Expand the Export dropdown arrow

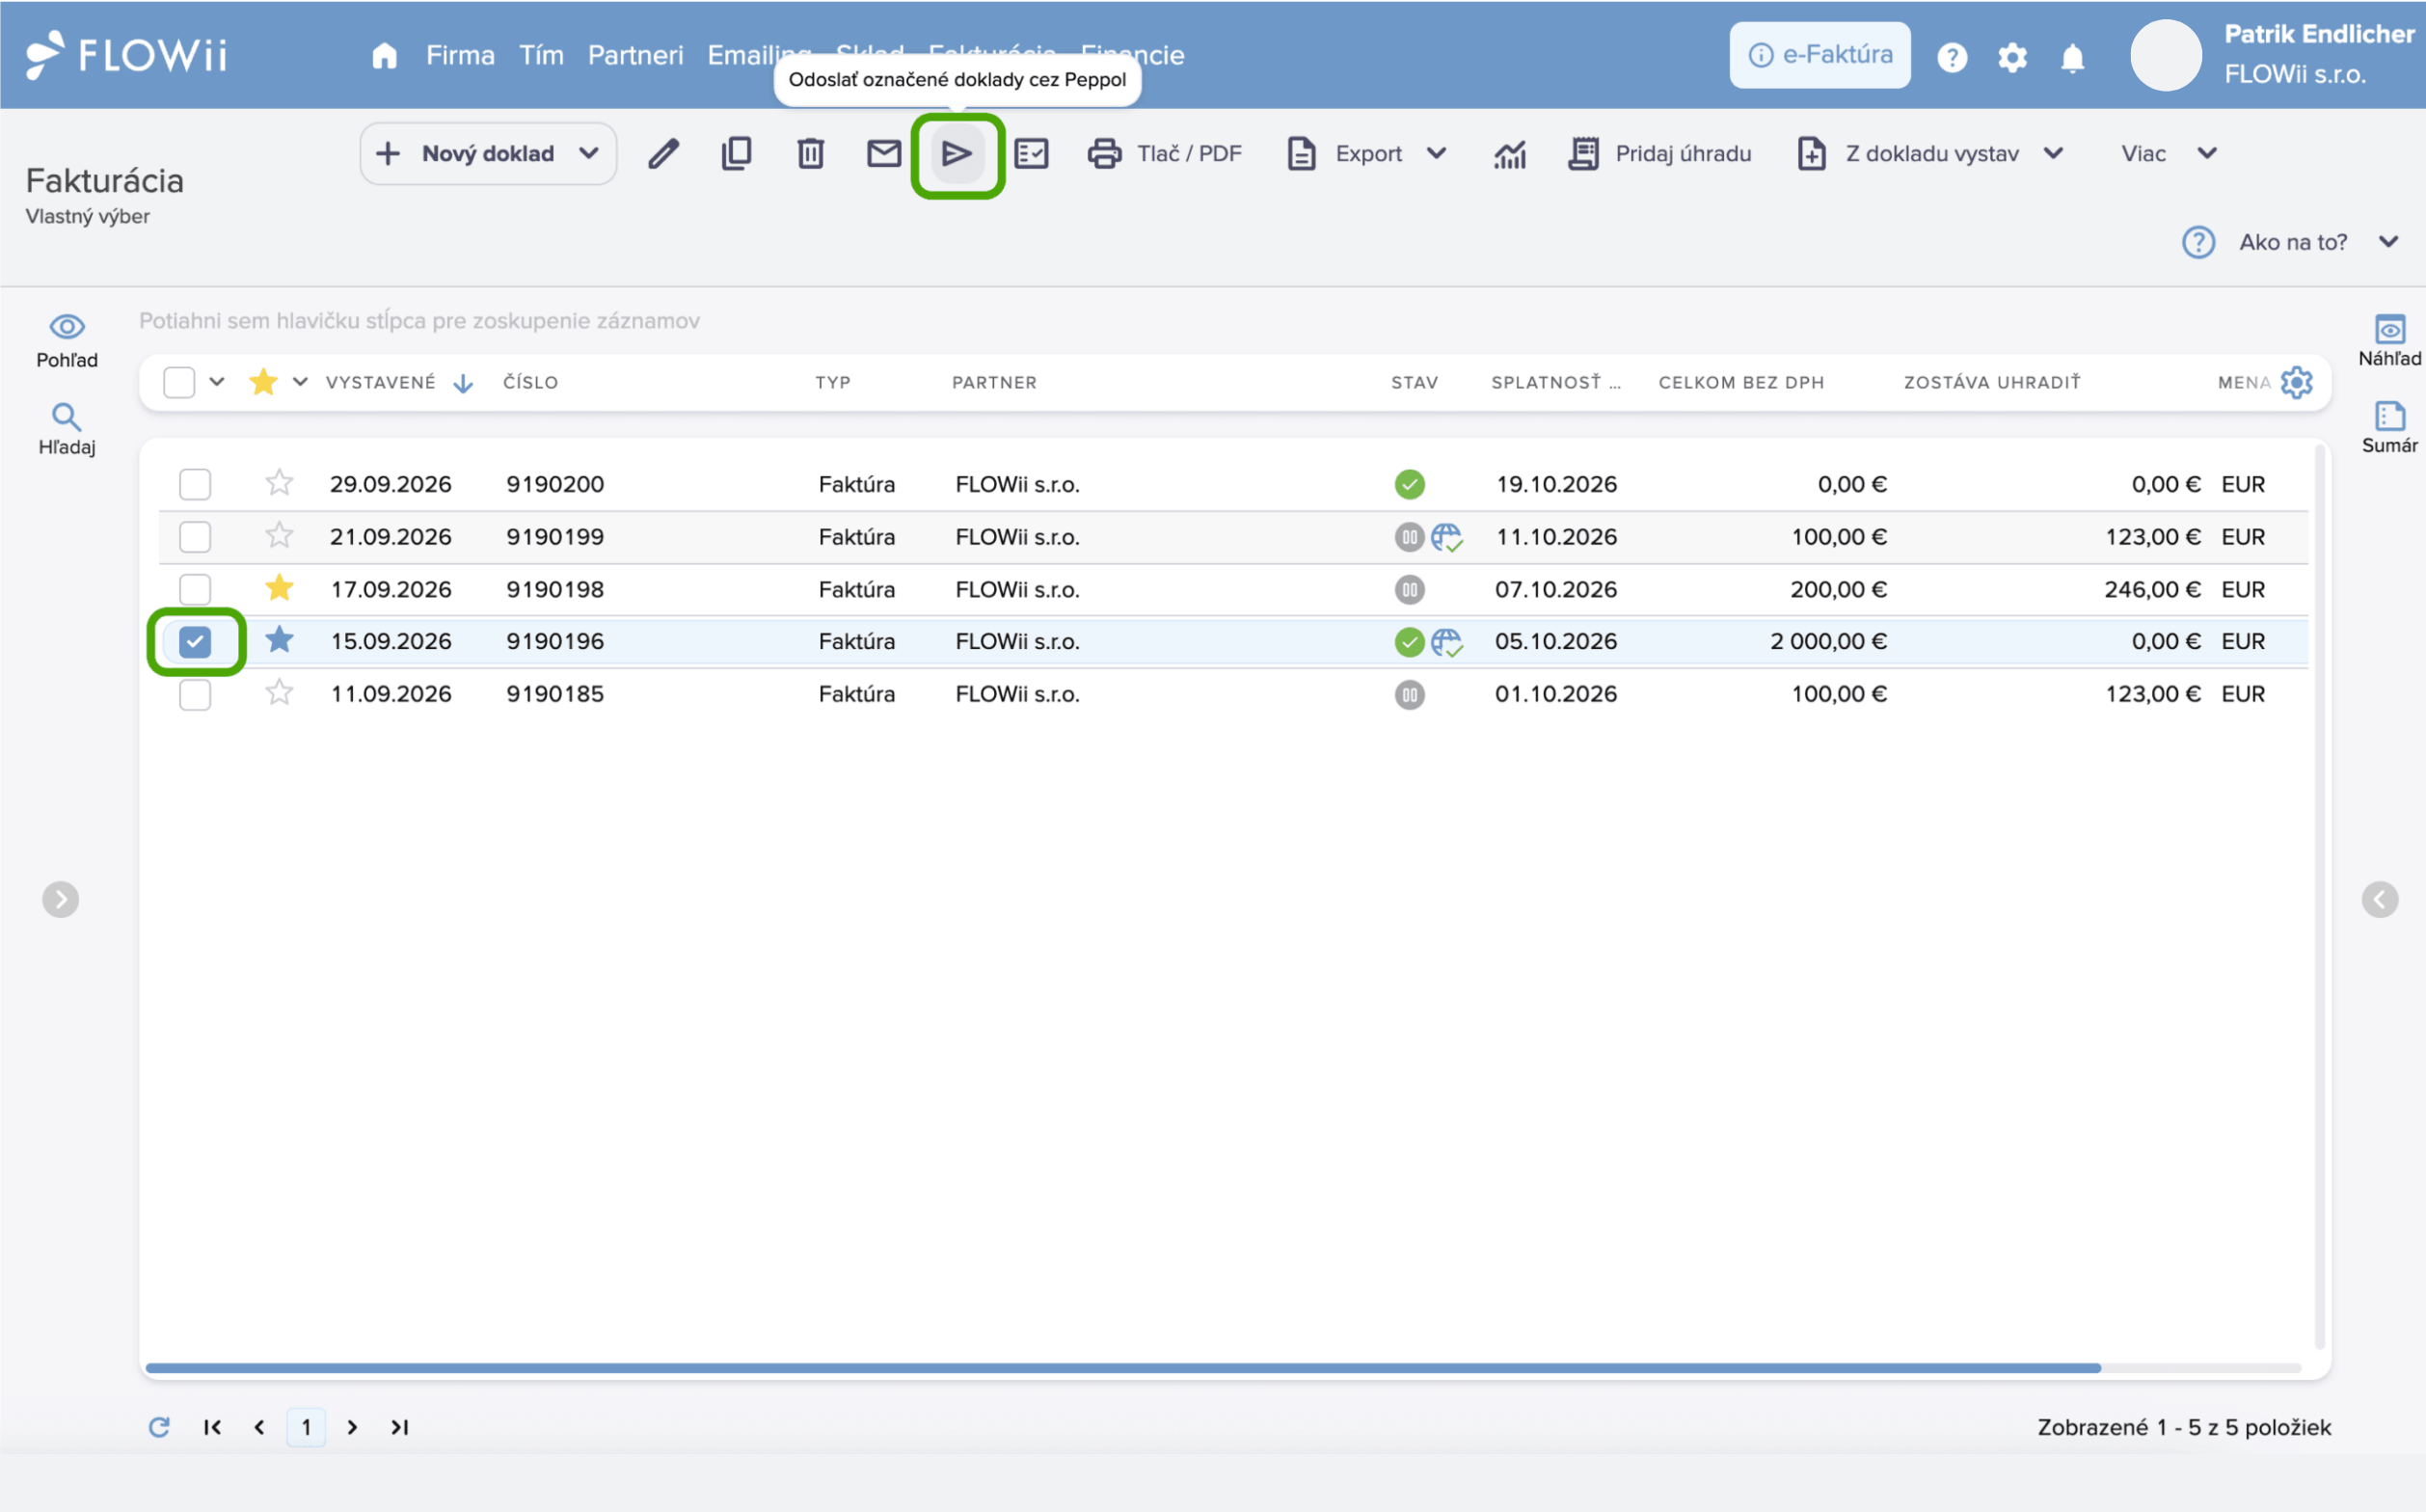(1436, 153)
